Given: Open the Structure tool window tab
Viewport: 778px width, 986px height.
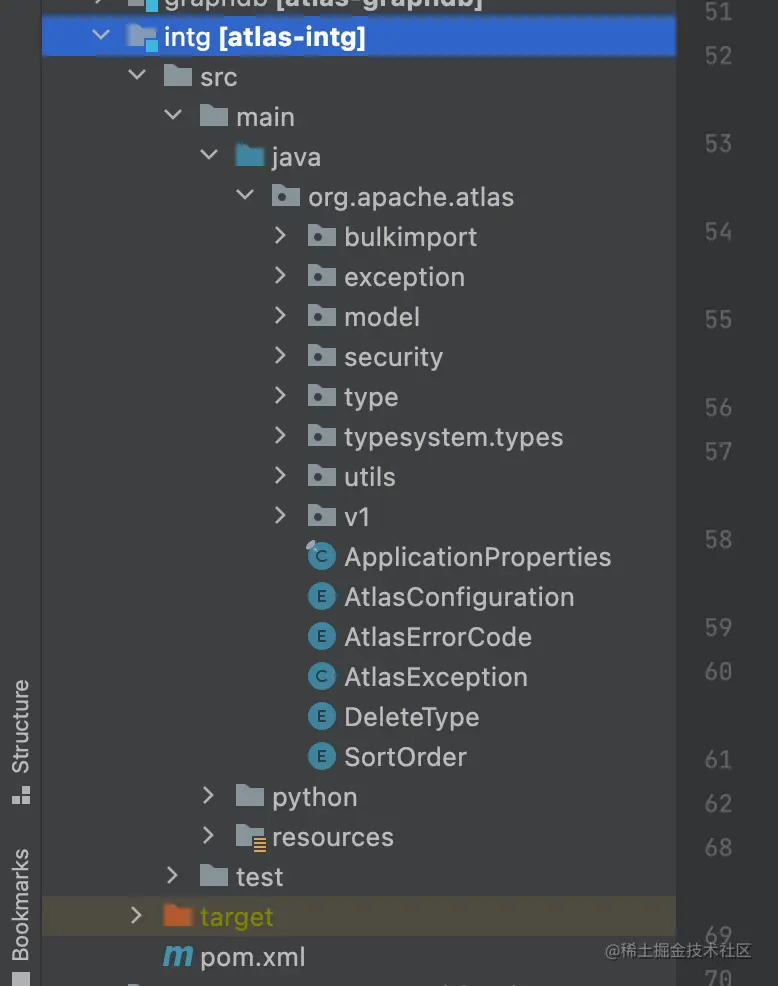Looking at the screenshot, I should (x=20, y=741).
